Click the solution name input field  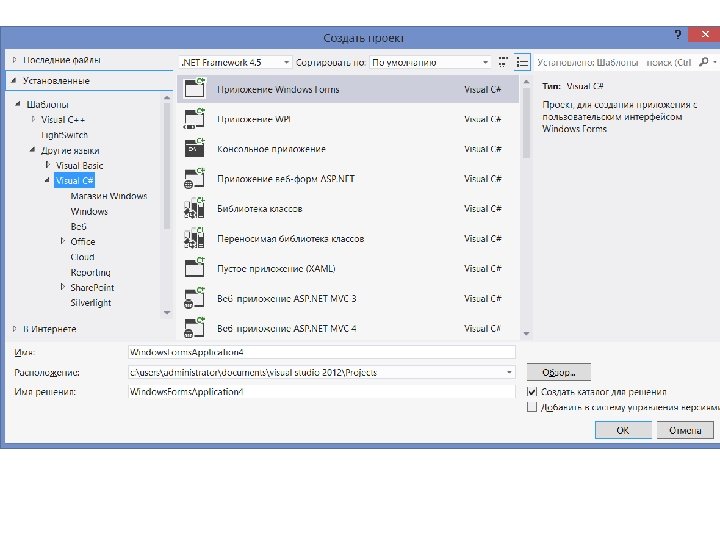(x=321, y=392)
